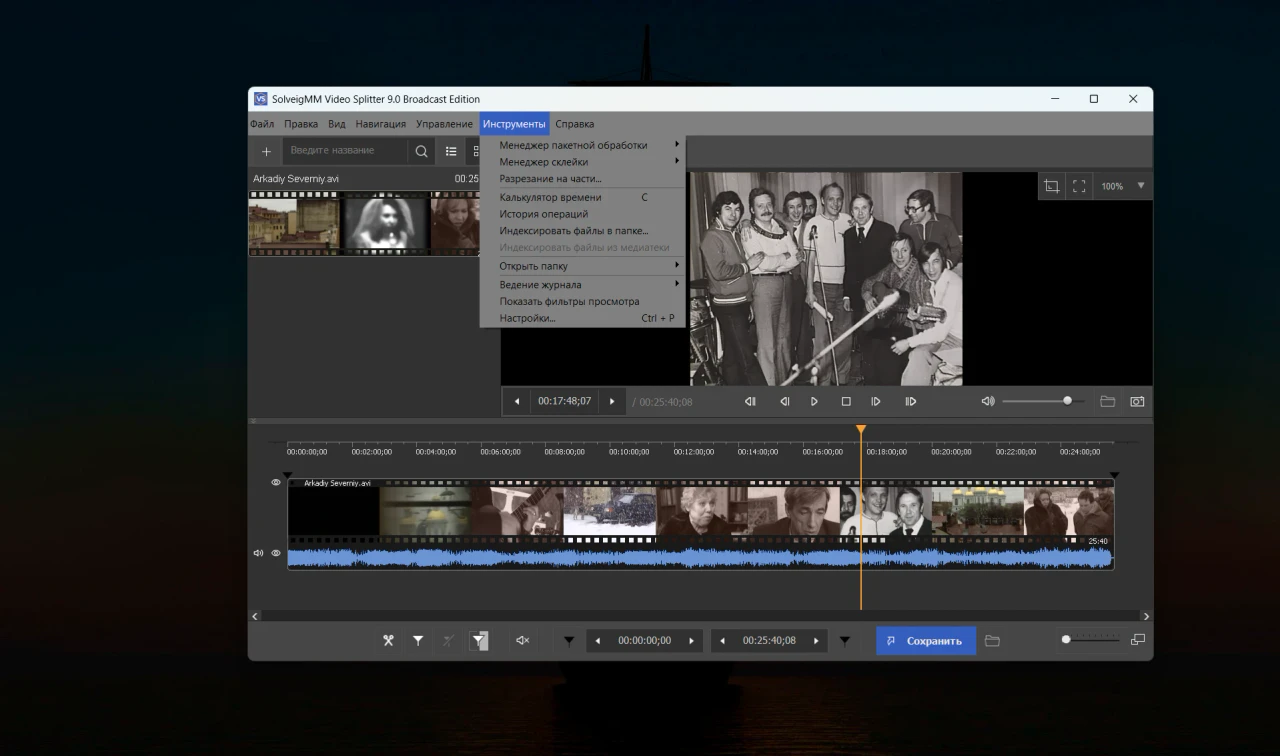Click the crop frame icon above preview

click(x=1051, y=186)
